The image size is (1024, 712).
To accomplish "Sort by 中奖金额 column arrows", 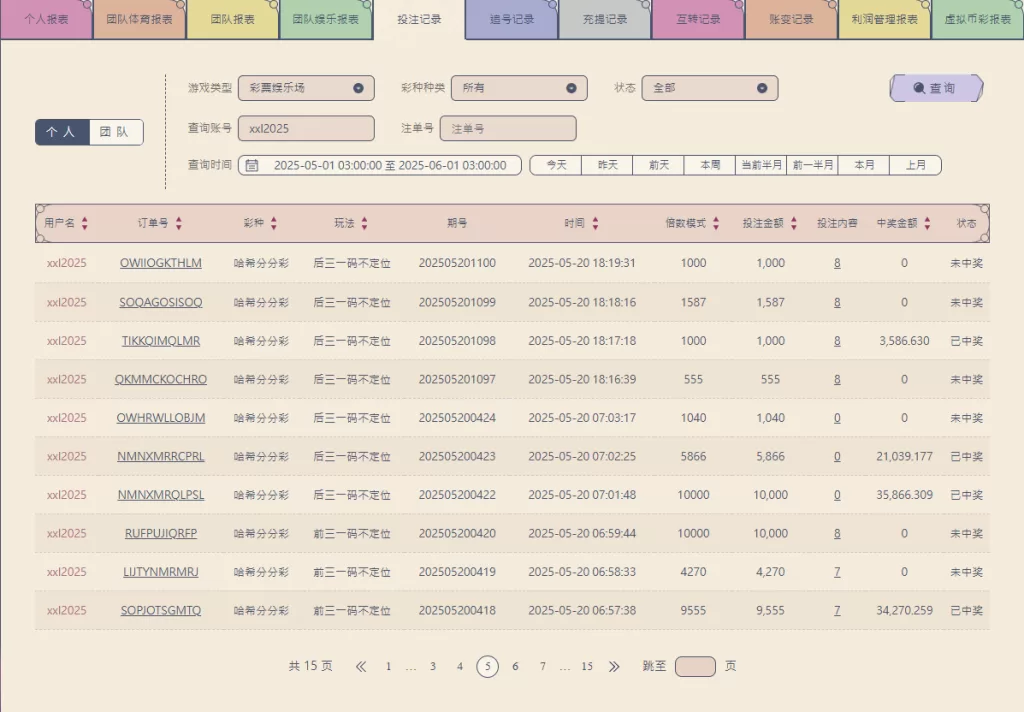I will (x=928, y=224).
